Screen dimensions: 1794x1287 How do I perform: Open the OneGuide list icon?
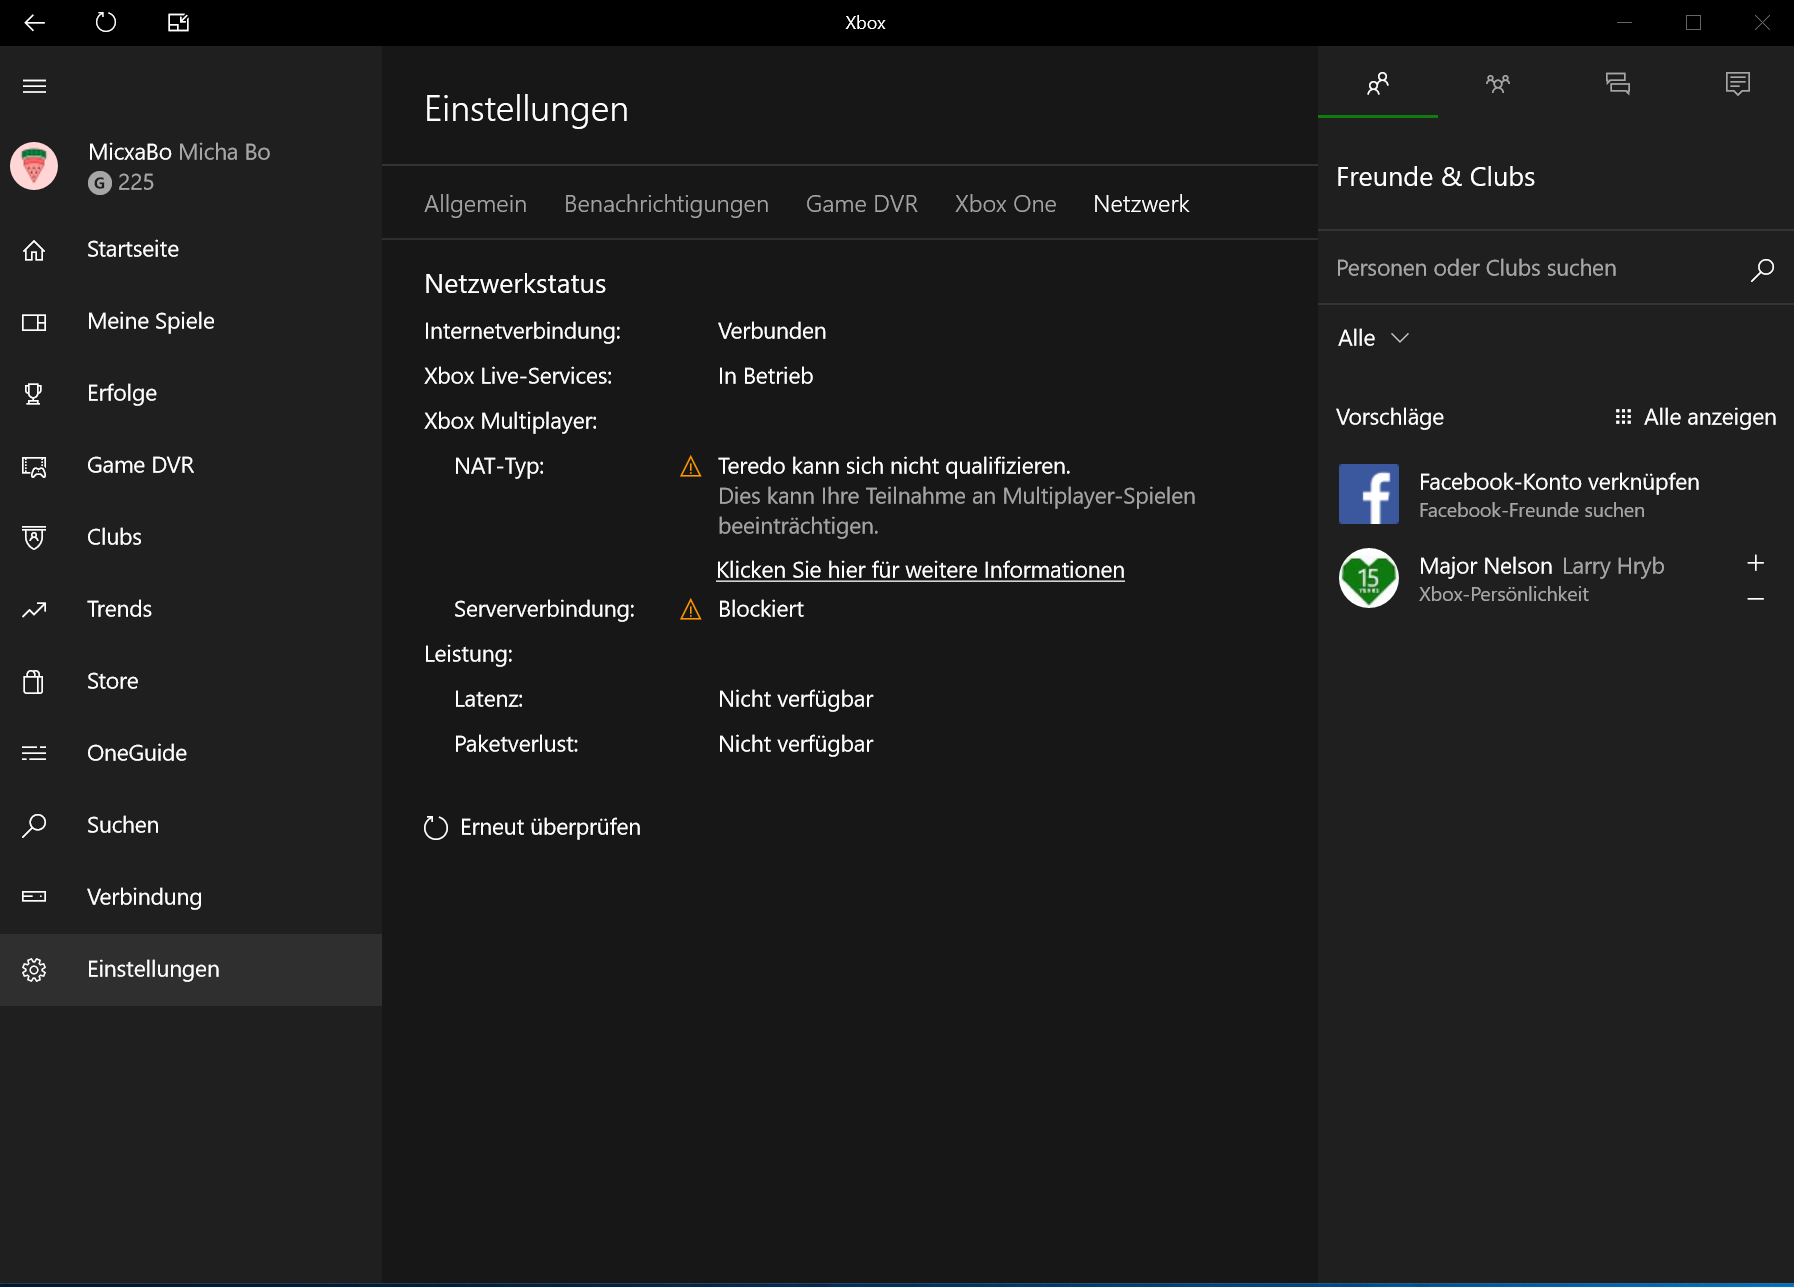tap(34, 753)
